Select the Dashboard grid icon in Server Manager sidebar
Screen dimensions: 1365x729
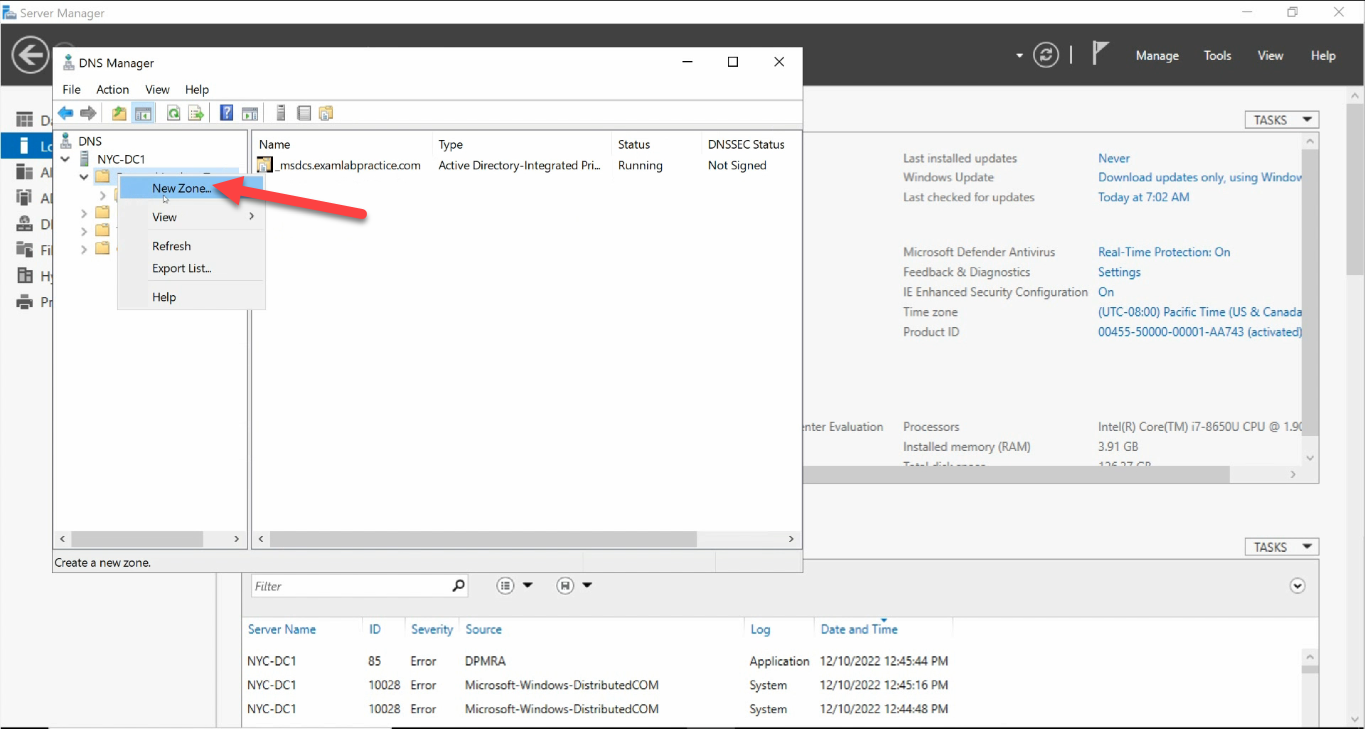tap(25, 120)
